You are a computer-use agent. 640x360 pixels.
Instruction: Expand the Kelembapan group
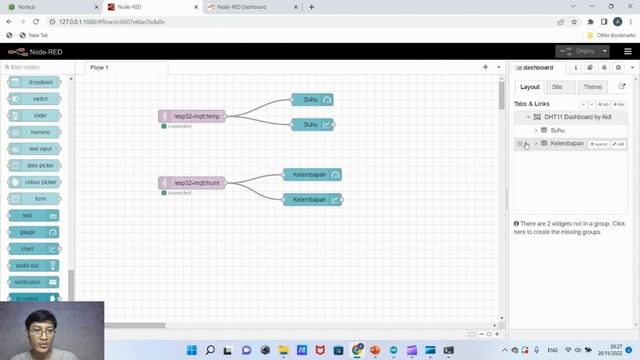click(x=536, y=143)
